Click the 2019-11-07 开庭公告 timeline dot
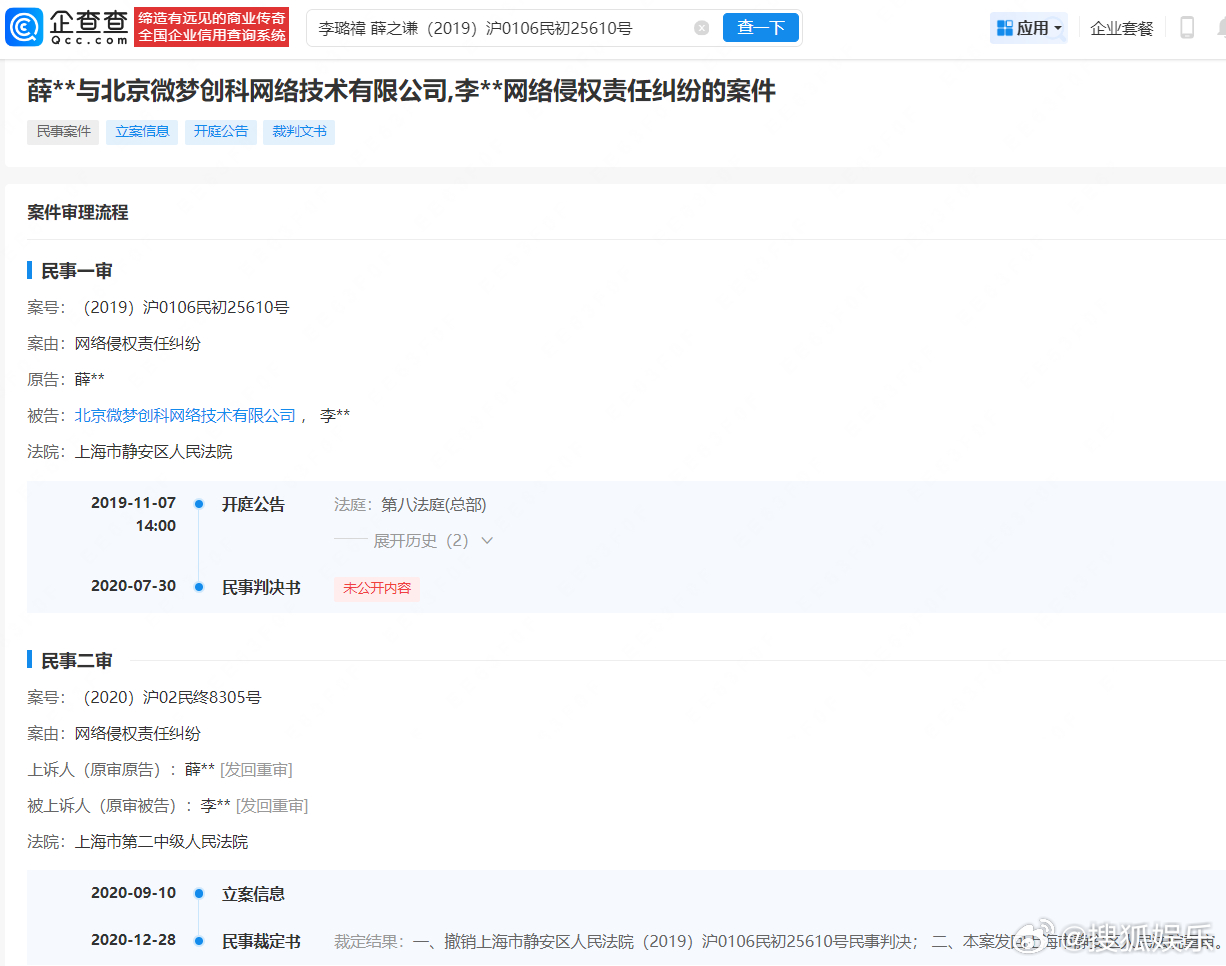The image size is (1226, 966). click(199, 504)
